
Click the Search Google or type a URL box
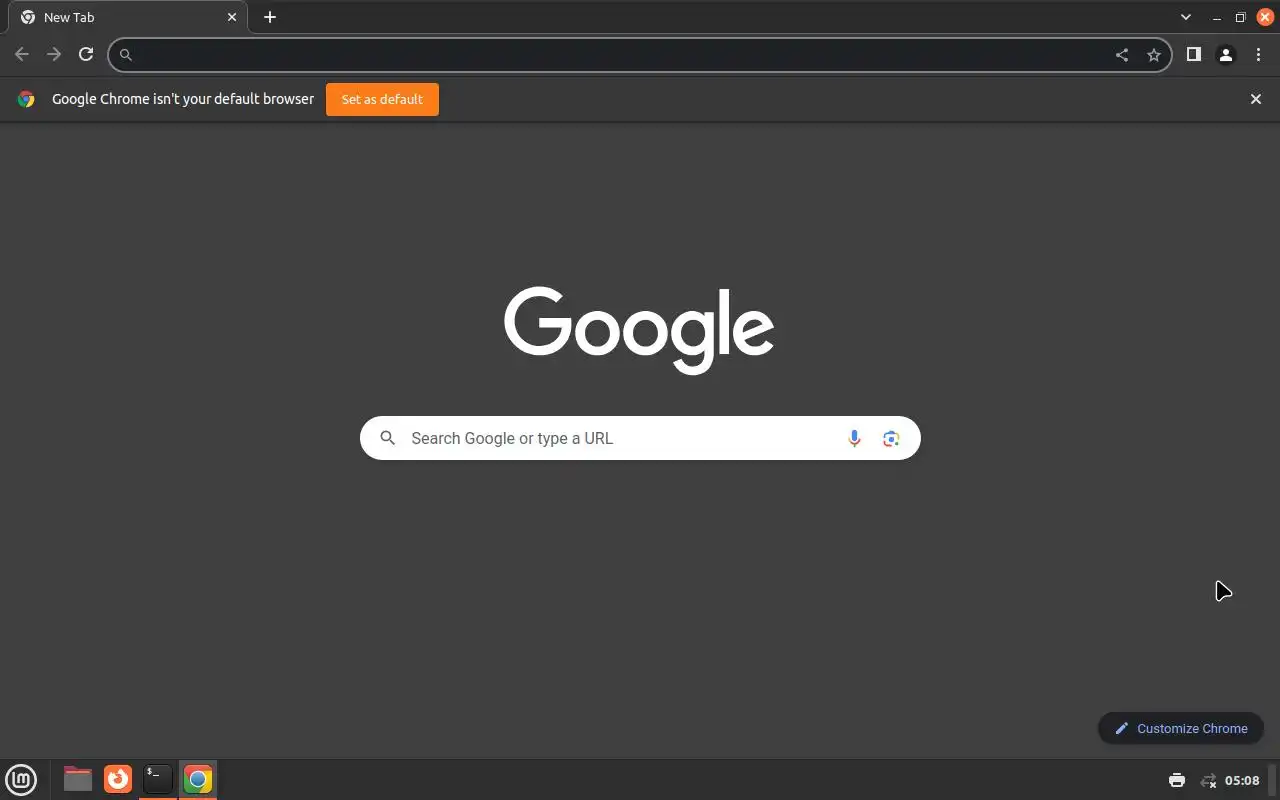(x=640, y=438)
